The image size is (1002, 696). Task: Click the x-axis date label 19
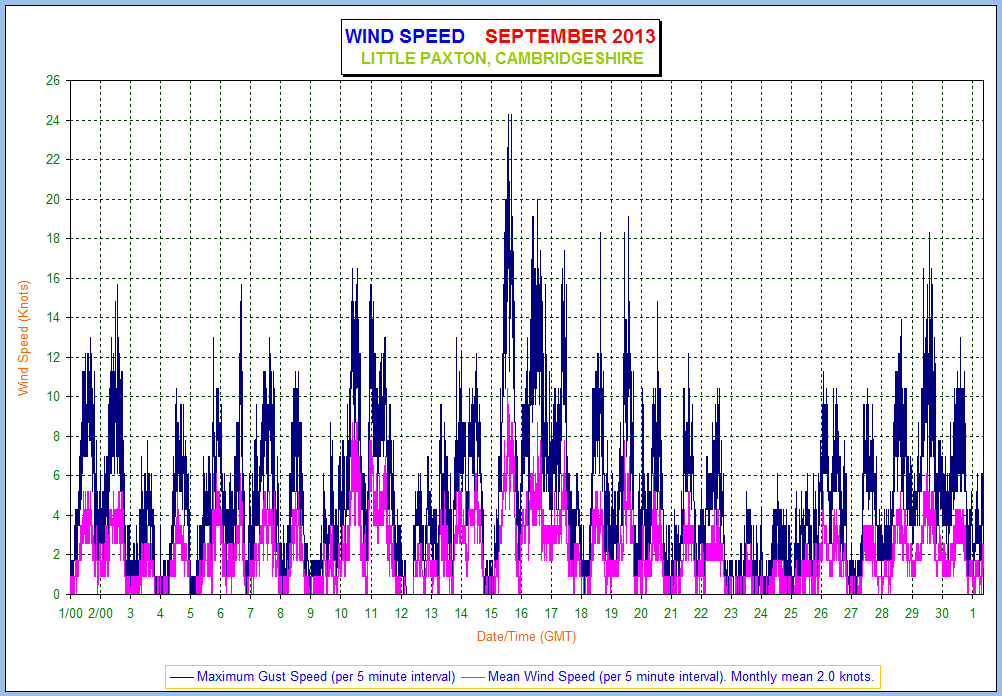coord(612,614)
